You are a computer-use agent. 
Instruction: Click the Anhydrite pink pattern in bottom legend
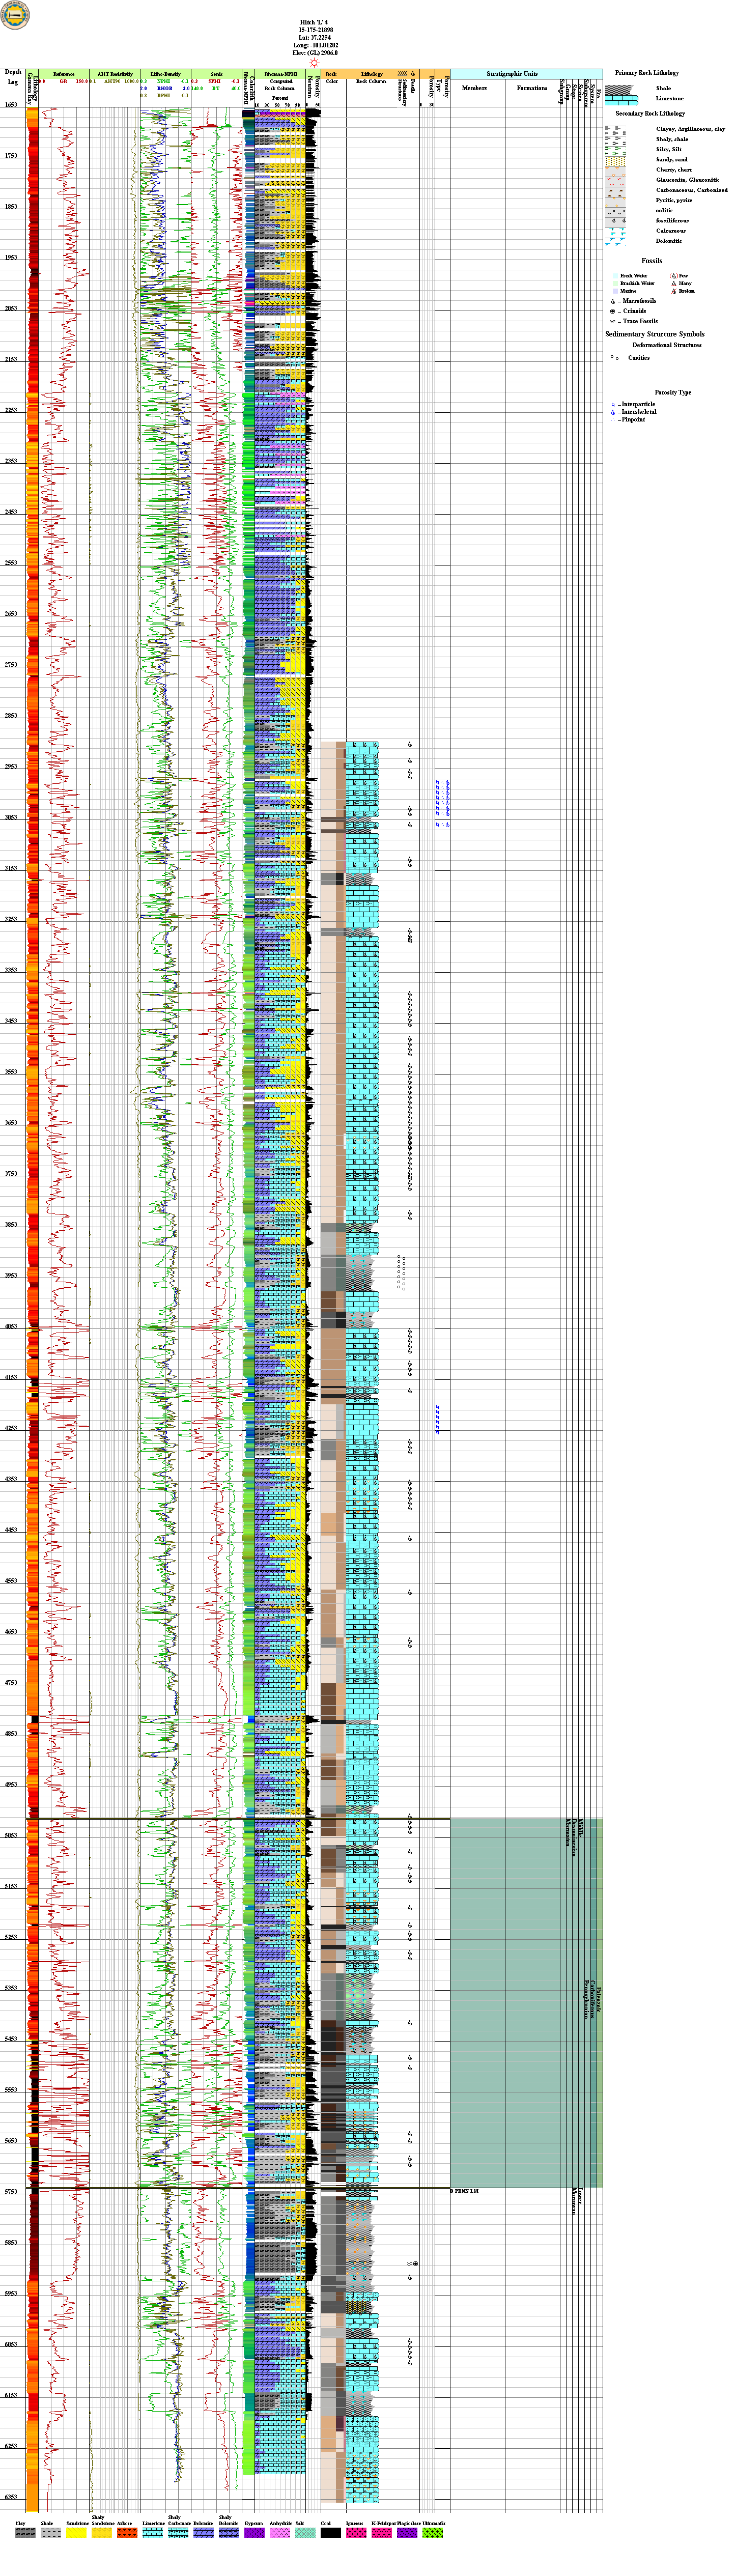(279, 2533)
